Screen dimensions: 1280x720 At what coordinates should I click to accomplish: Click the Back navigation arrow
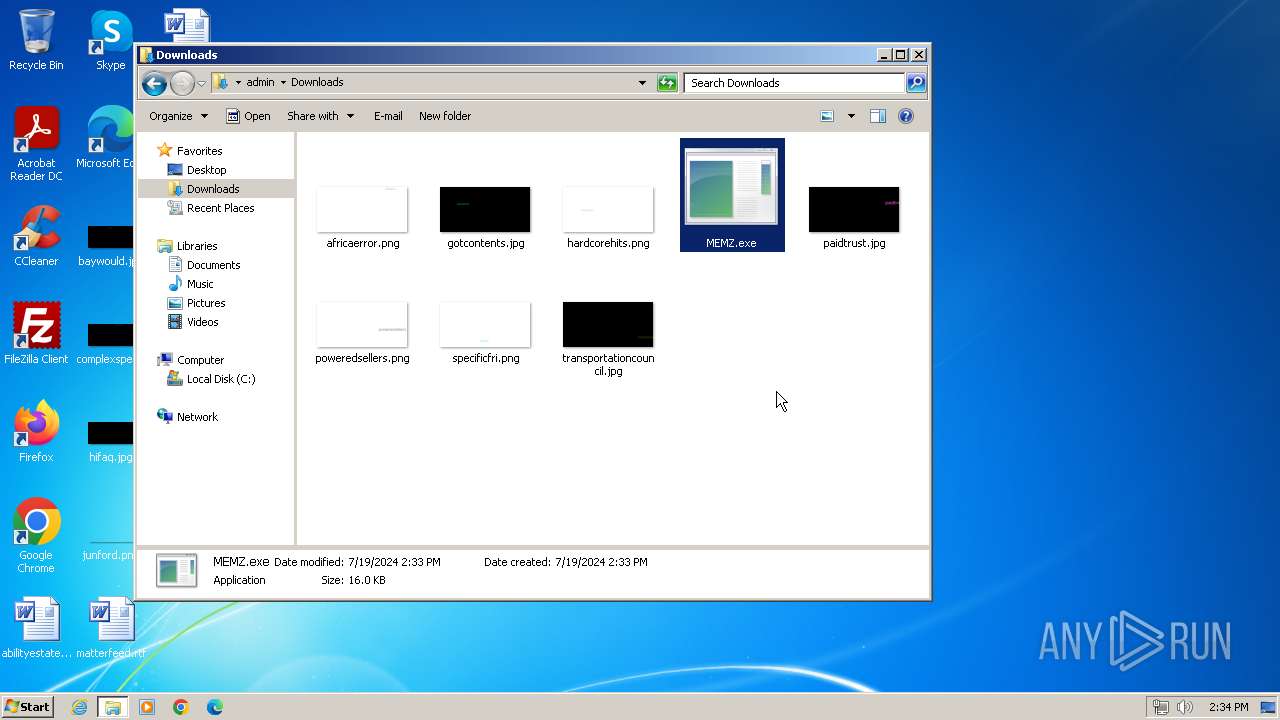point(154,83)
